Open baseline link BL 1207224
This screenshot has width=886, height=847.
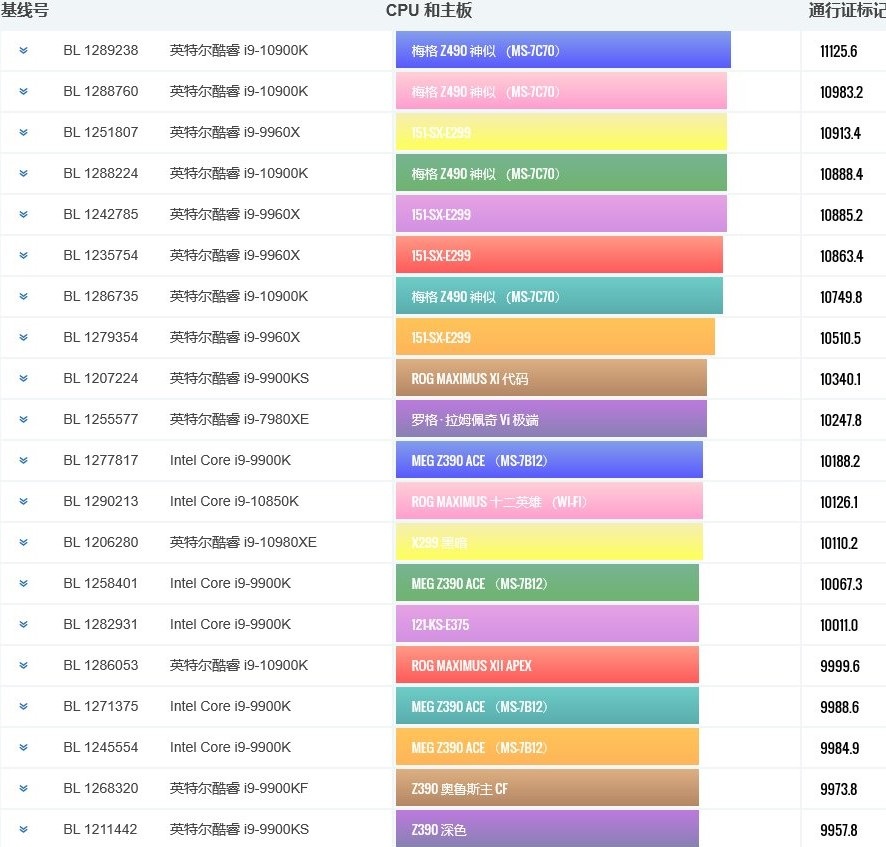[x=101, y=378]
